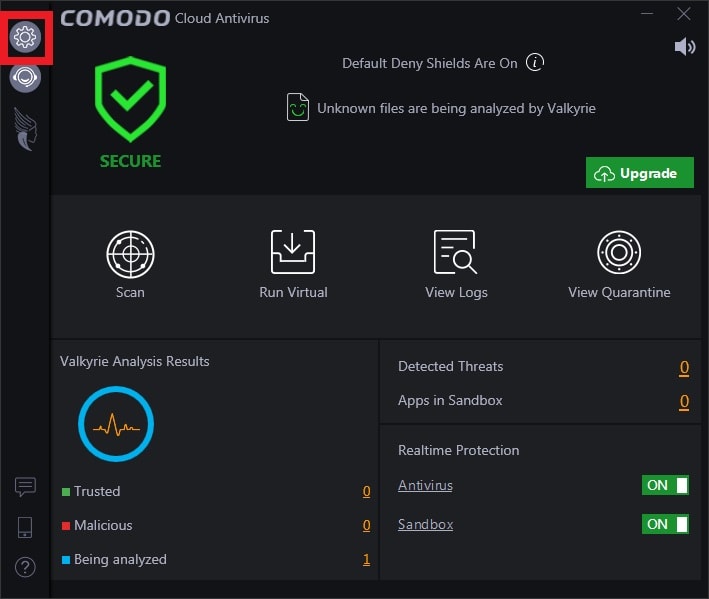Click the SECURE status text
The width and height of the screenshot is (709, 599).
[x=130, y=161]
